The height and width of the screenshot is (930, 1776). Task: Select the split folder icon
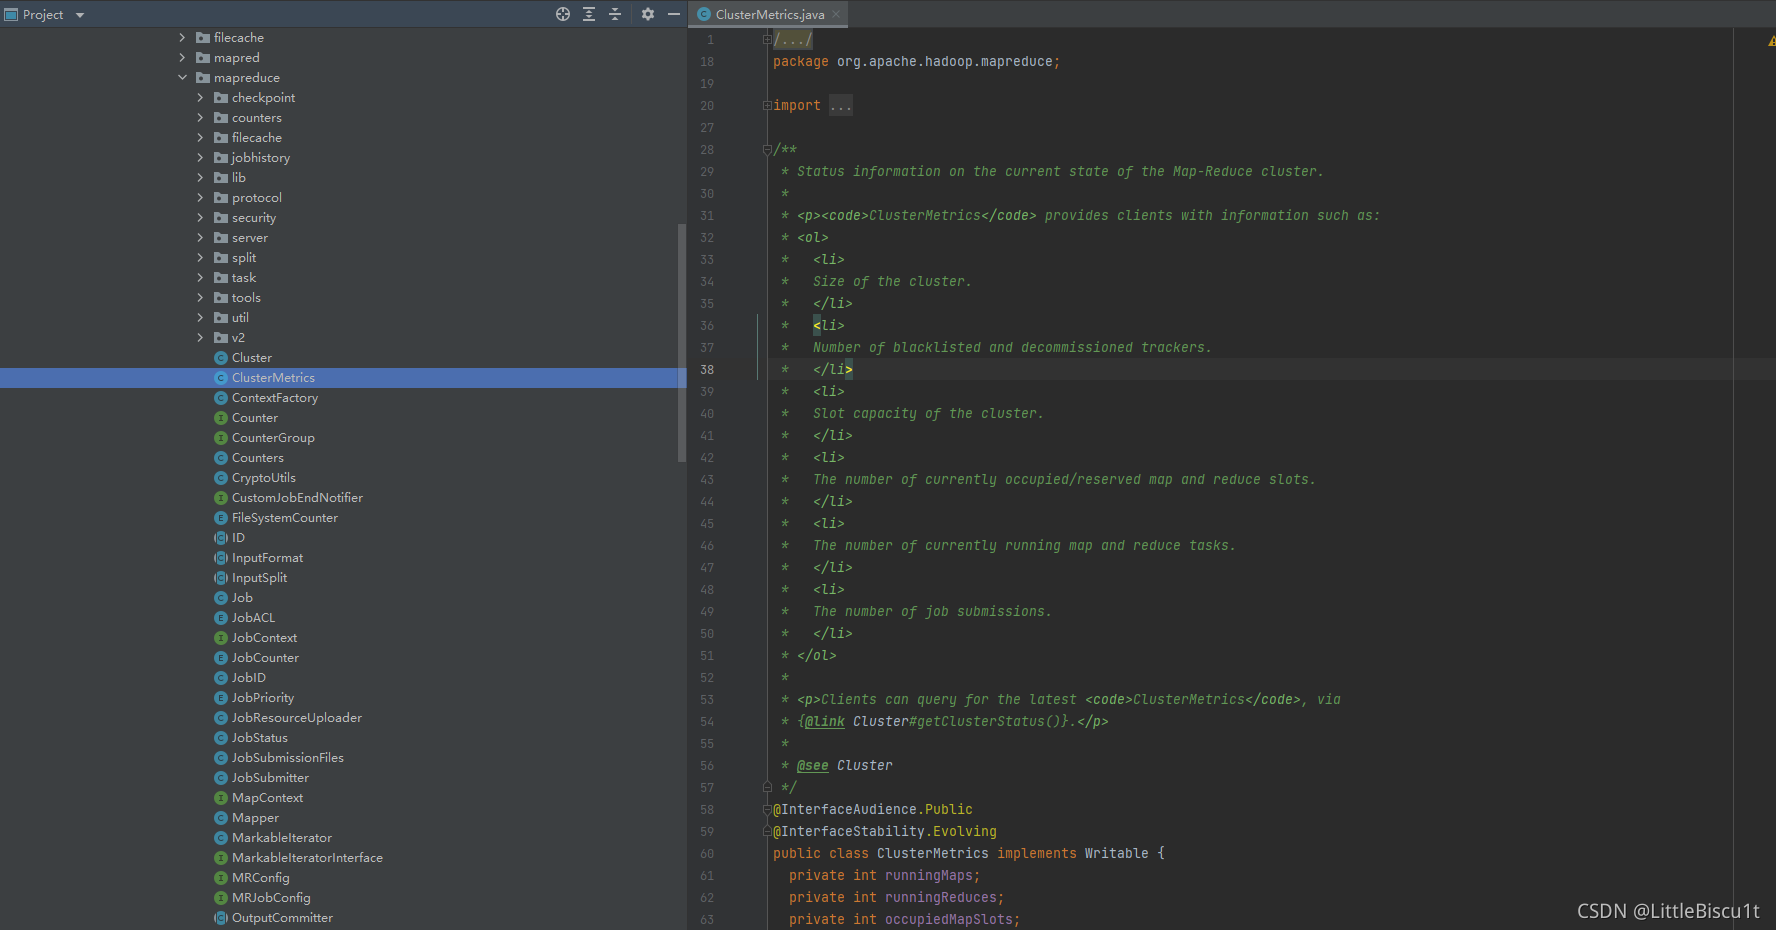click(x=221, y=257)
